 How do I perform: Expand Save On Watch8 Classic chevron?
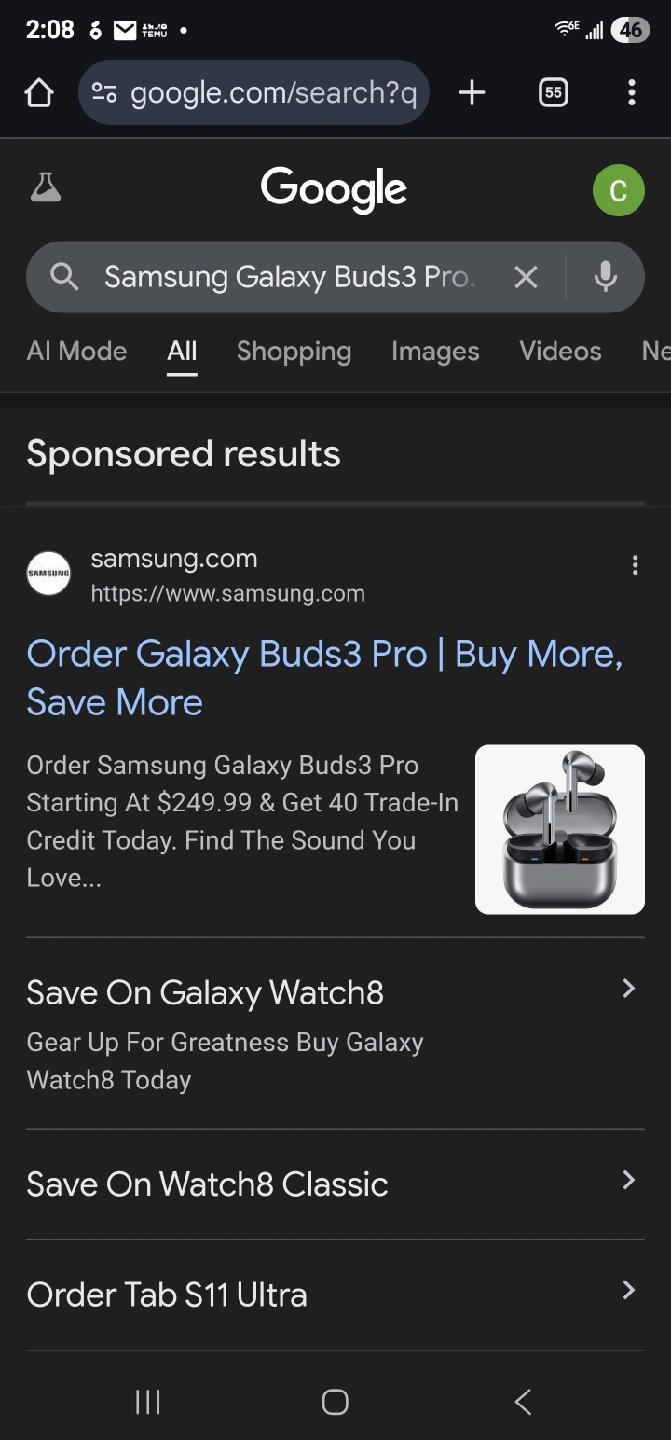tap(628, 1180)
